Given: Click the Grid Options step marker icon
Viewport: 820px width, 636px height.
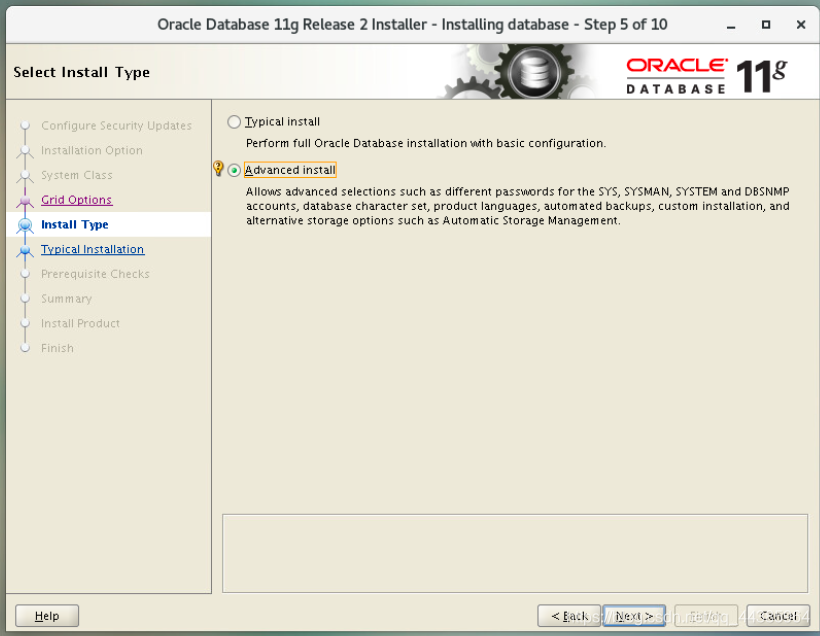Looking at the screenshot, I should click(25, 200).
